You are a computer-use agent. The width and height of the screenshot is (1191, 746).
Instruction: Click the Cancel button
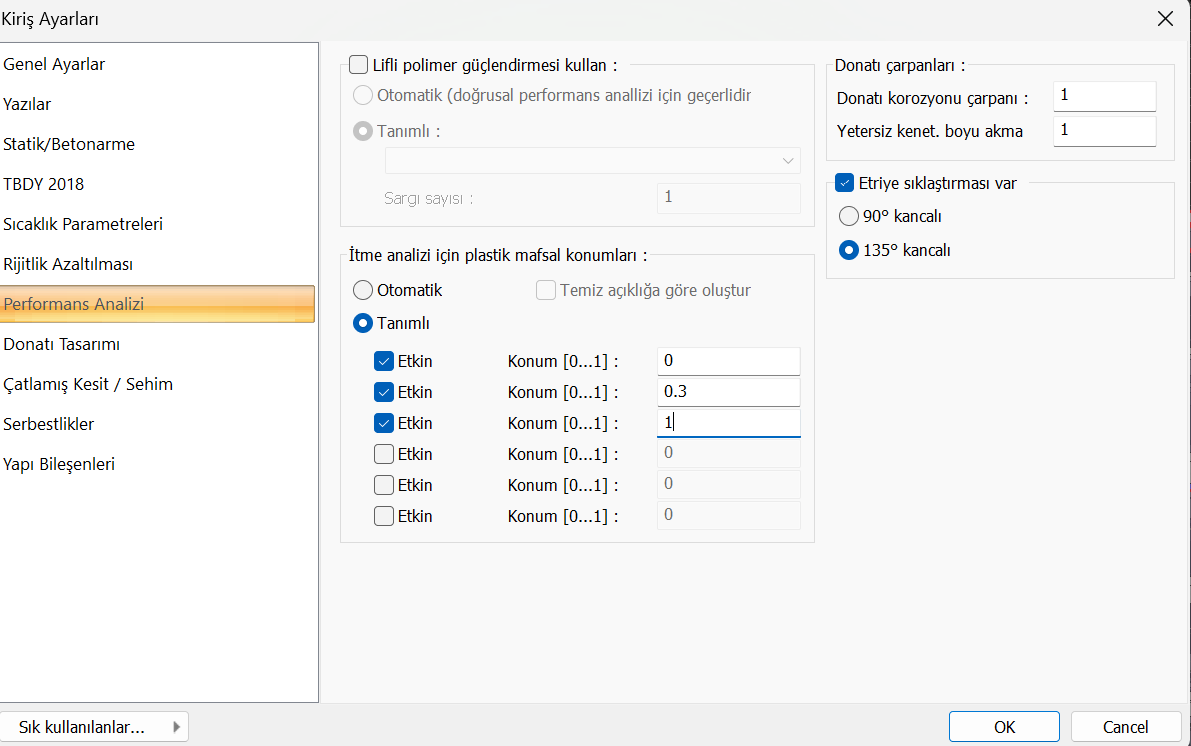pyautogui.click(x=1125, y=727)
